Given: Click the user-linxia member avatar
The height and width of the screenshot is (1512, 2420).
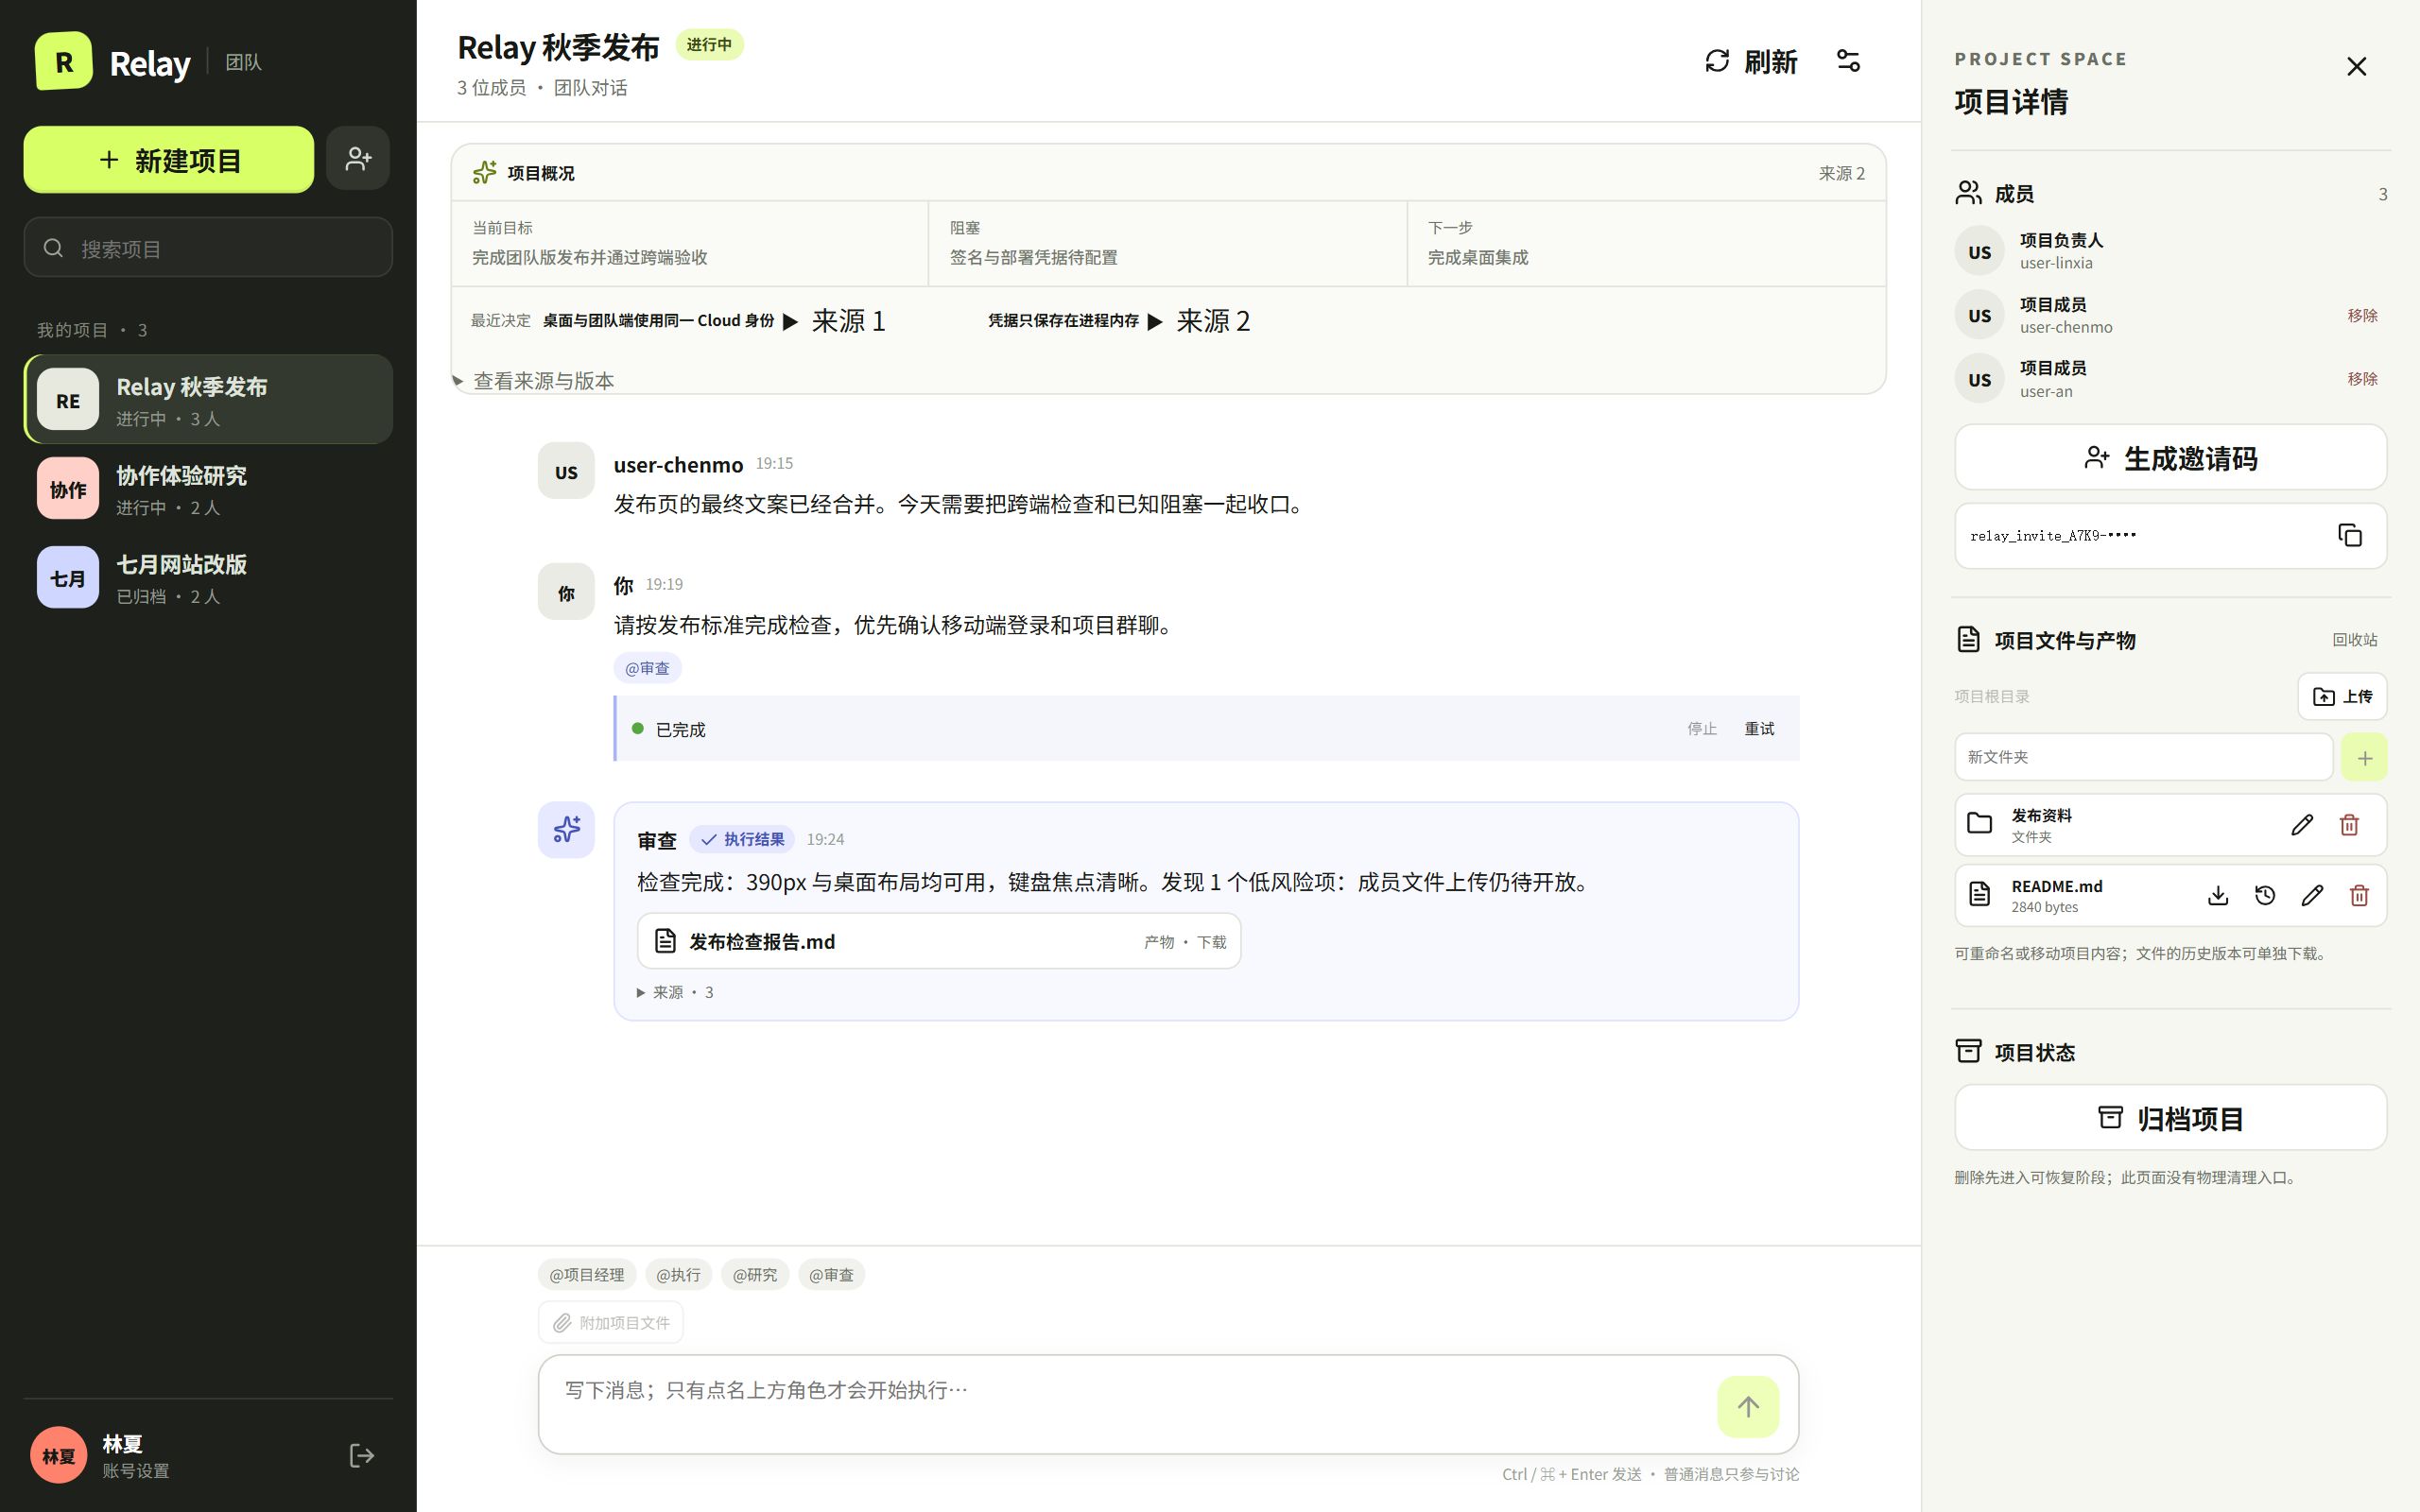Looking at the screenshot, I should tap(1980, 252).
